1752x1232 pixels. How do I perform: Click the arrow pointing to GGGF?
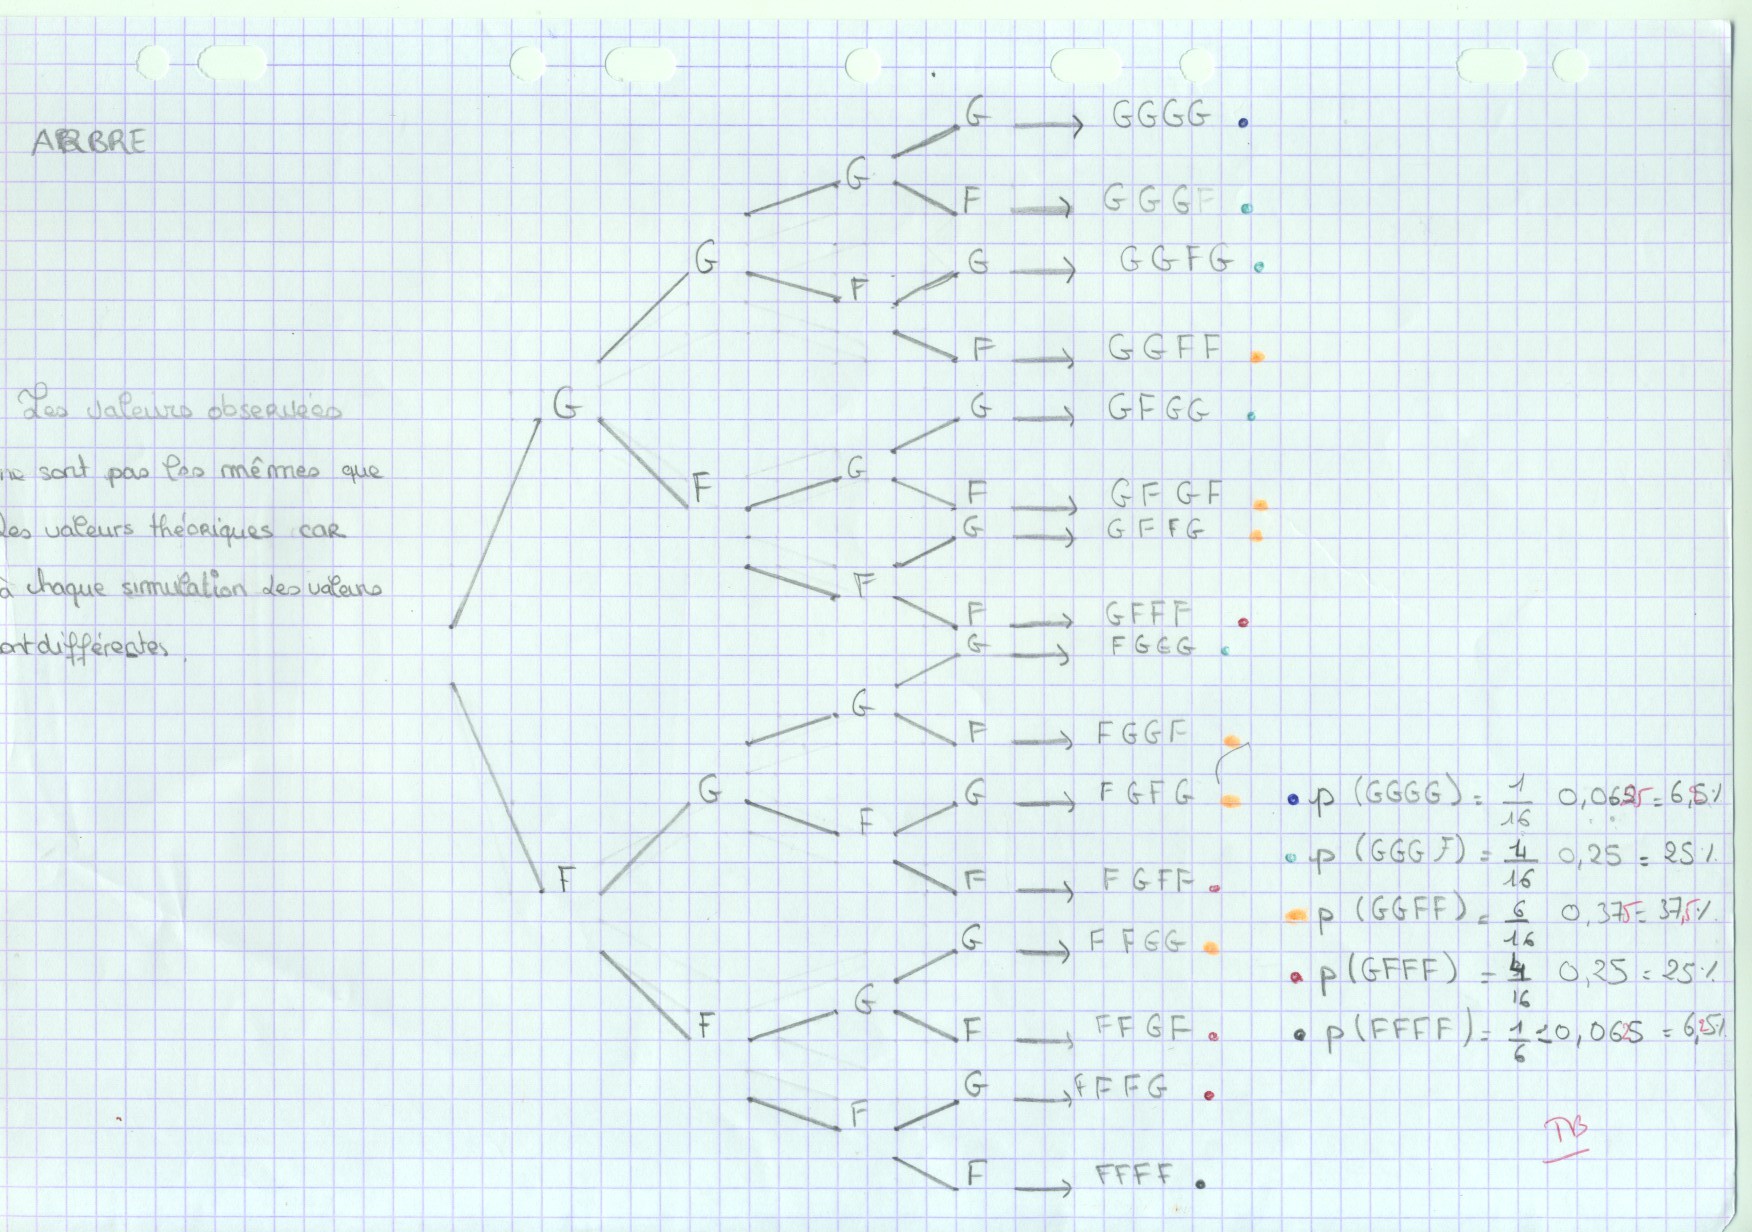coord(1041,209)
